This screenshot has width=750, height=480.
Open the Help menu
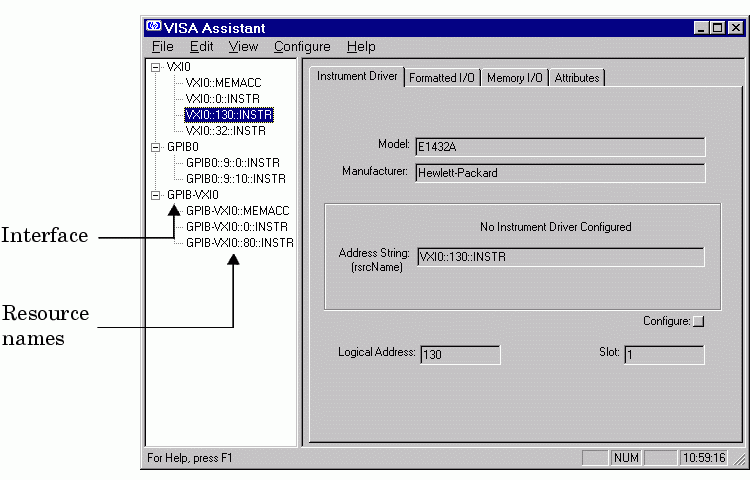(x=361, y=46)
